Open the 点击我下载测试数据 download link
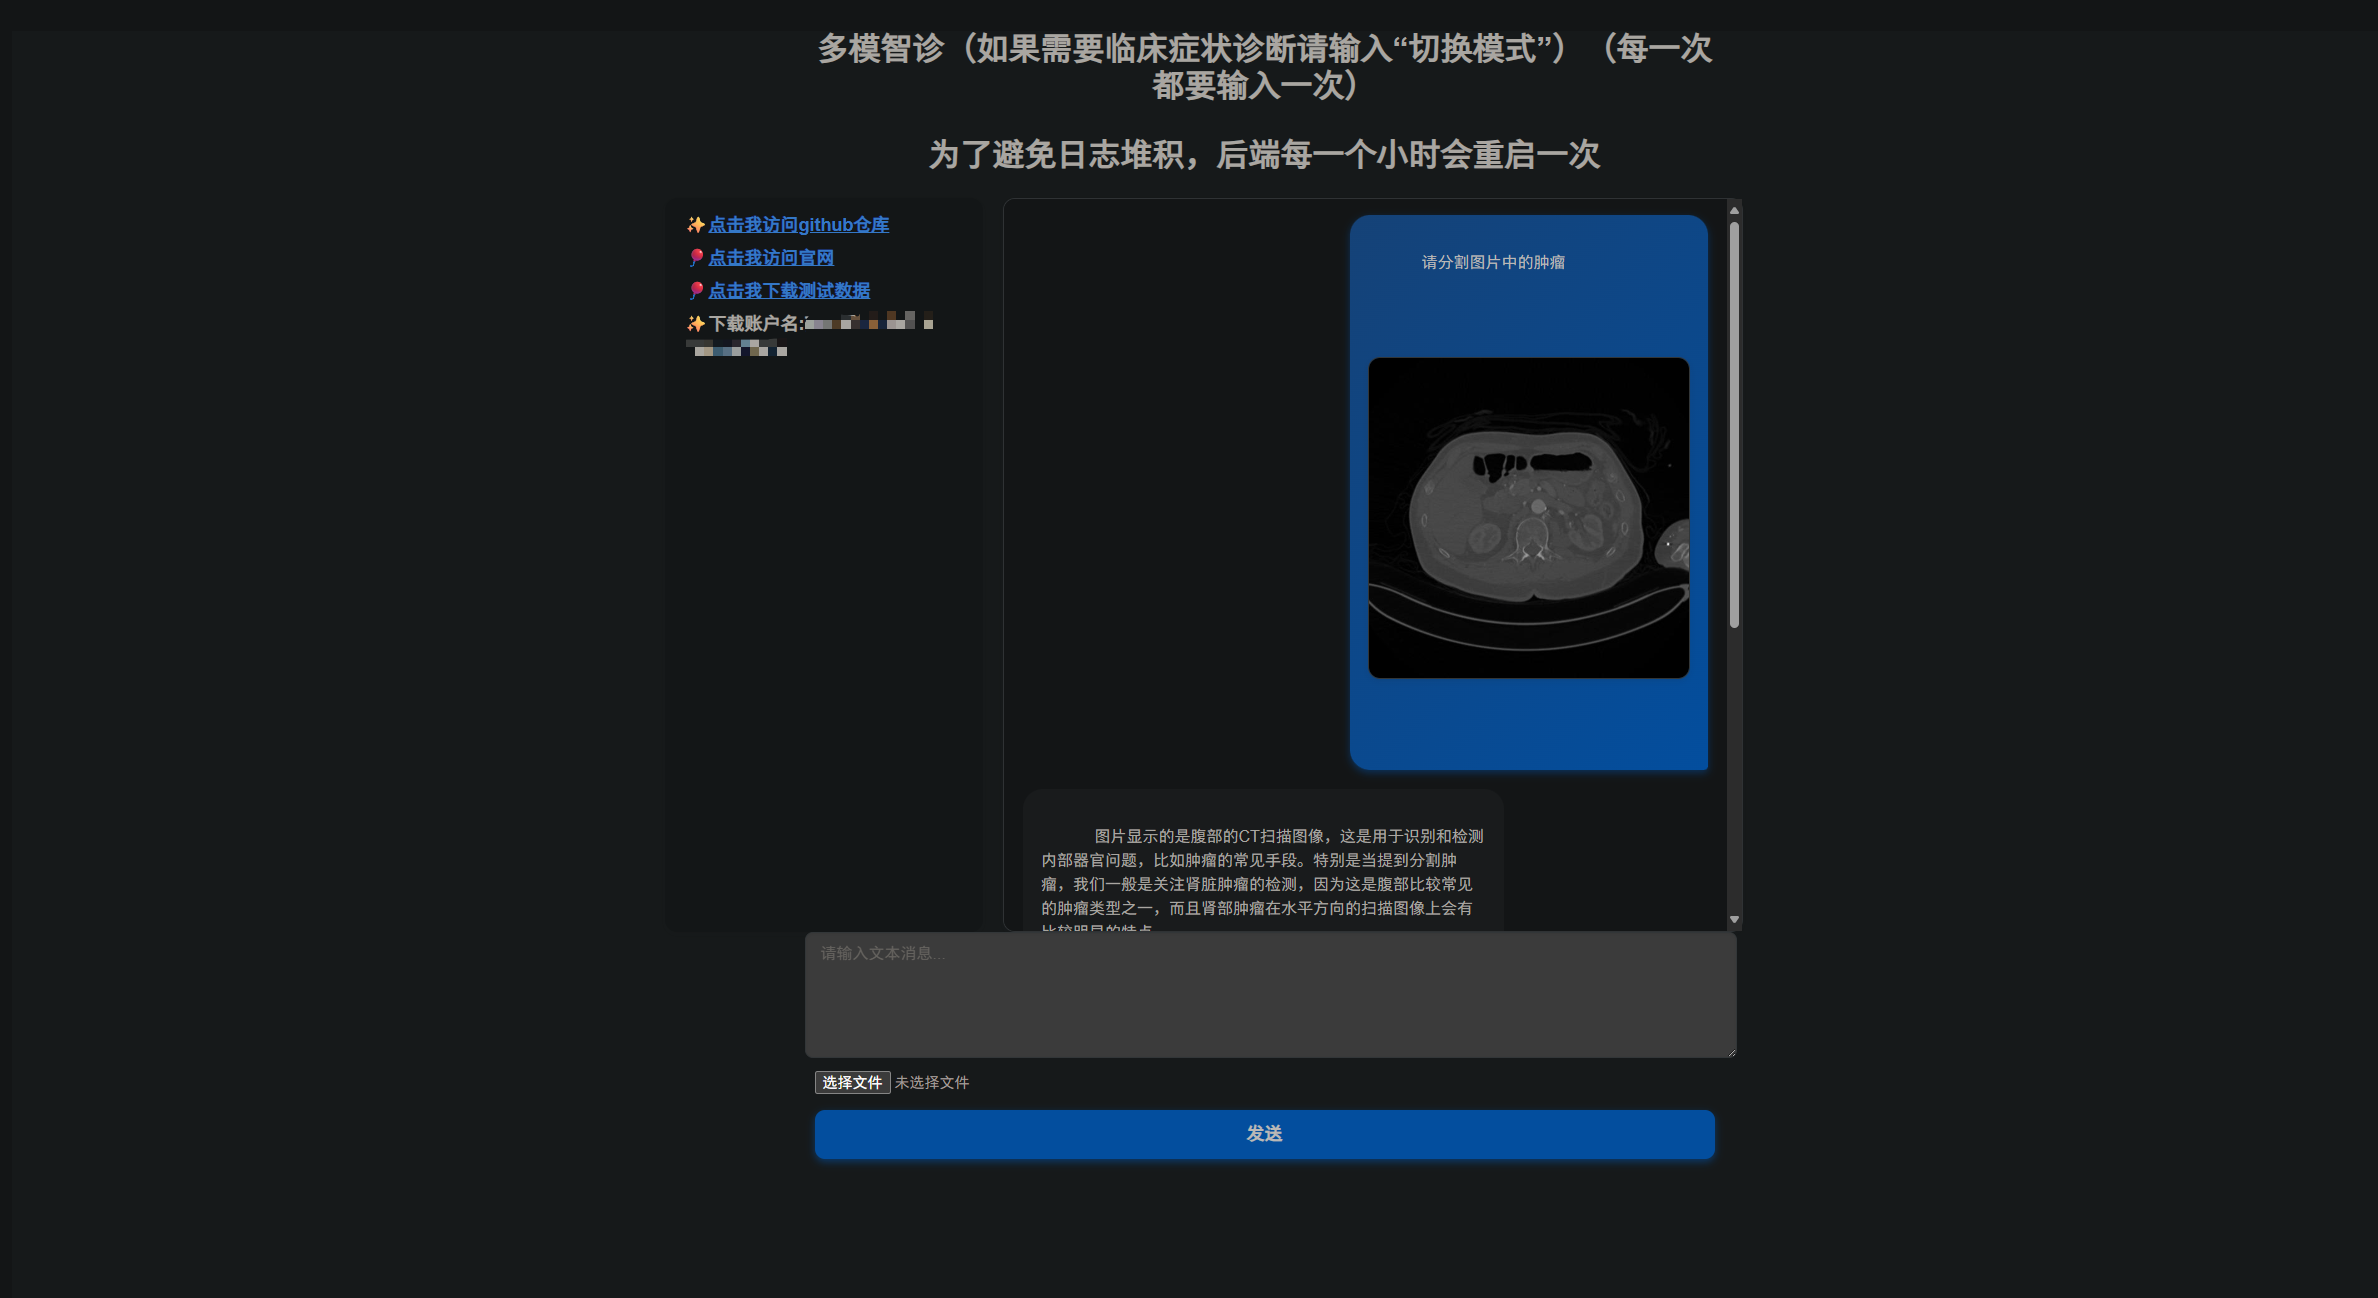This screenshot has width=2378, height=1298. 790,290
